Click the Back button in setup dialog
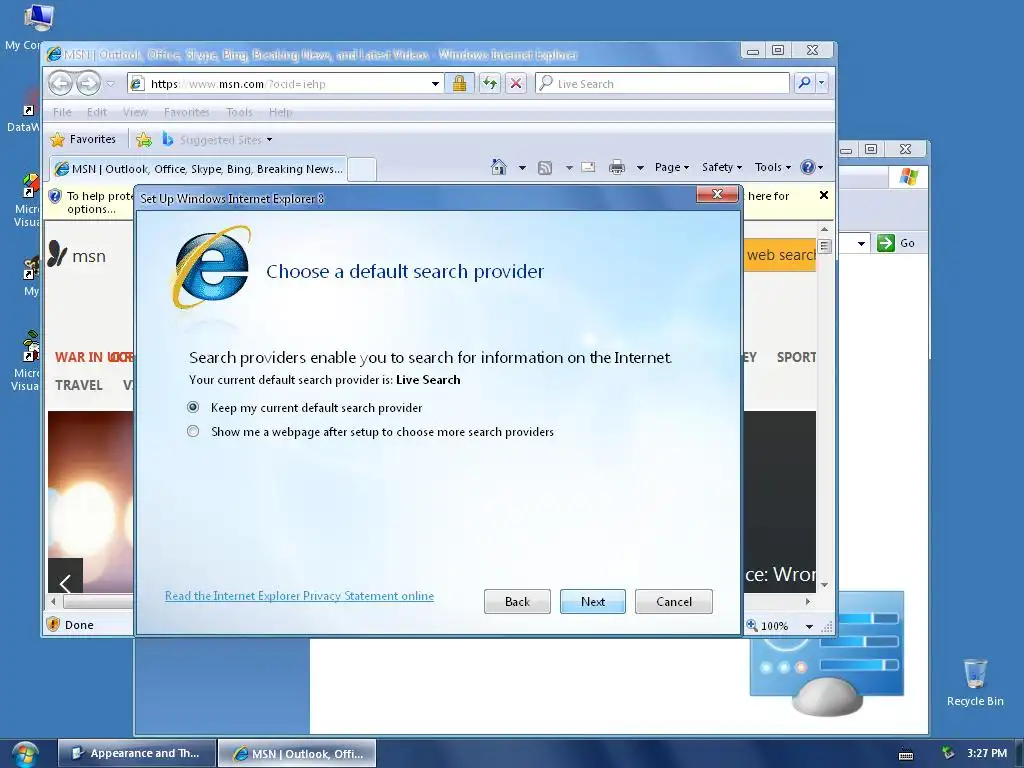Image resolution: width=1024 pixels, height=768 pixels. [517, 601]
